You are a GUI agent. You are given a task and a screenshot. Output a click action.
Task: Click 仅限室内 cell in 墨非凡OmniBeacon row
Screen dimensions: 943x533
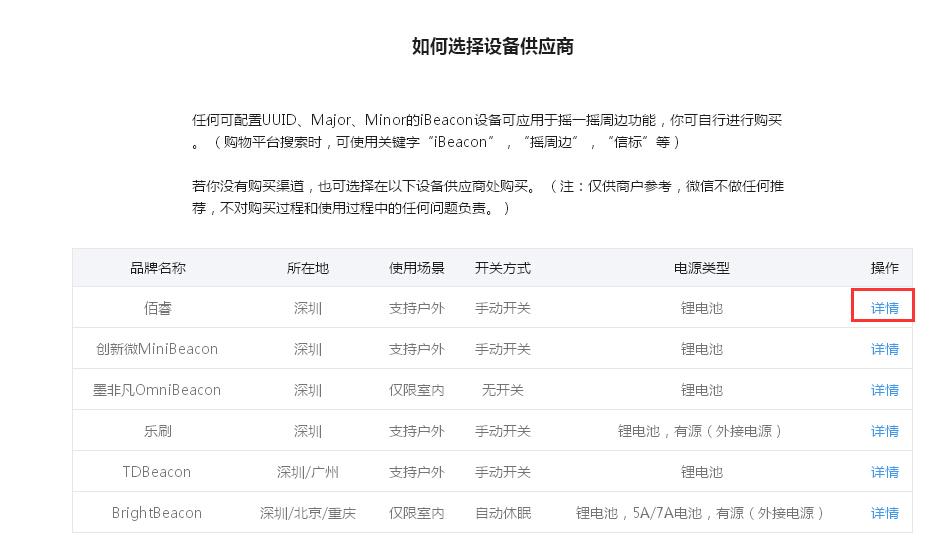416,390
